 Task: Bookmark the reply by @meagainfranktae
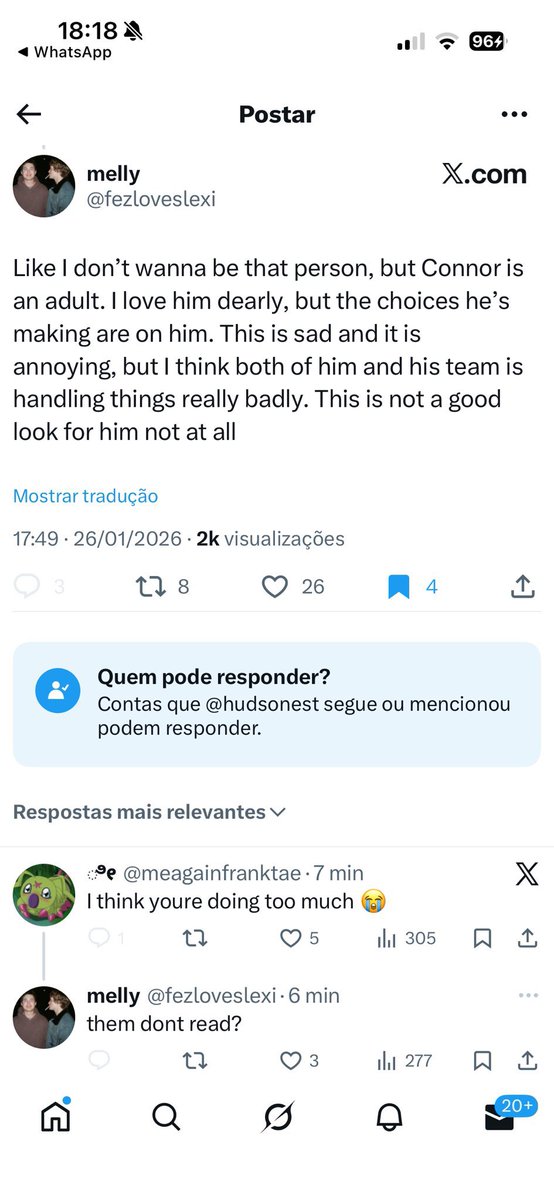pyautogui.click(x=482, y=938)
